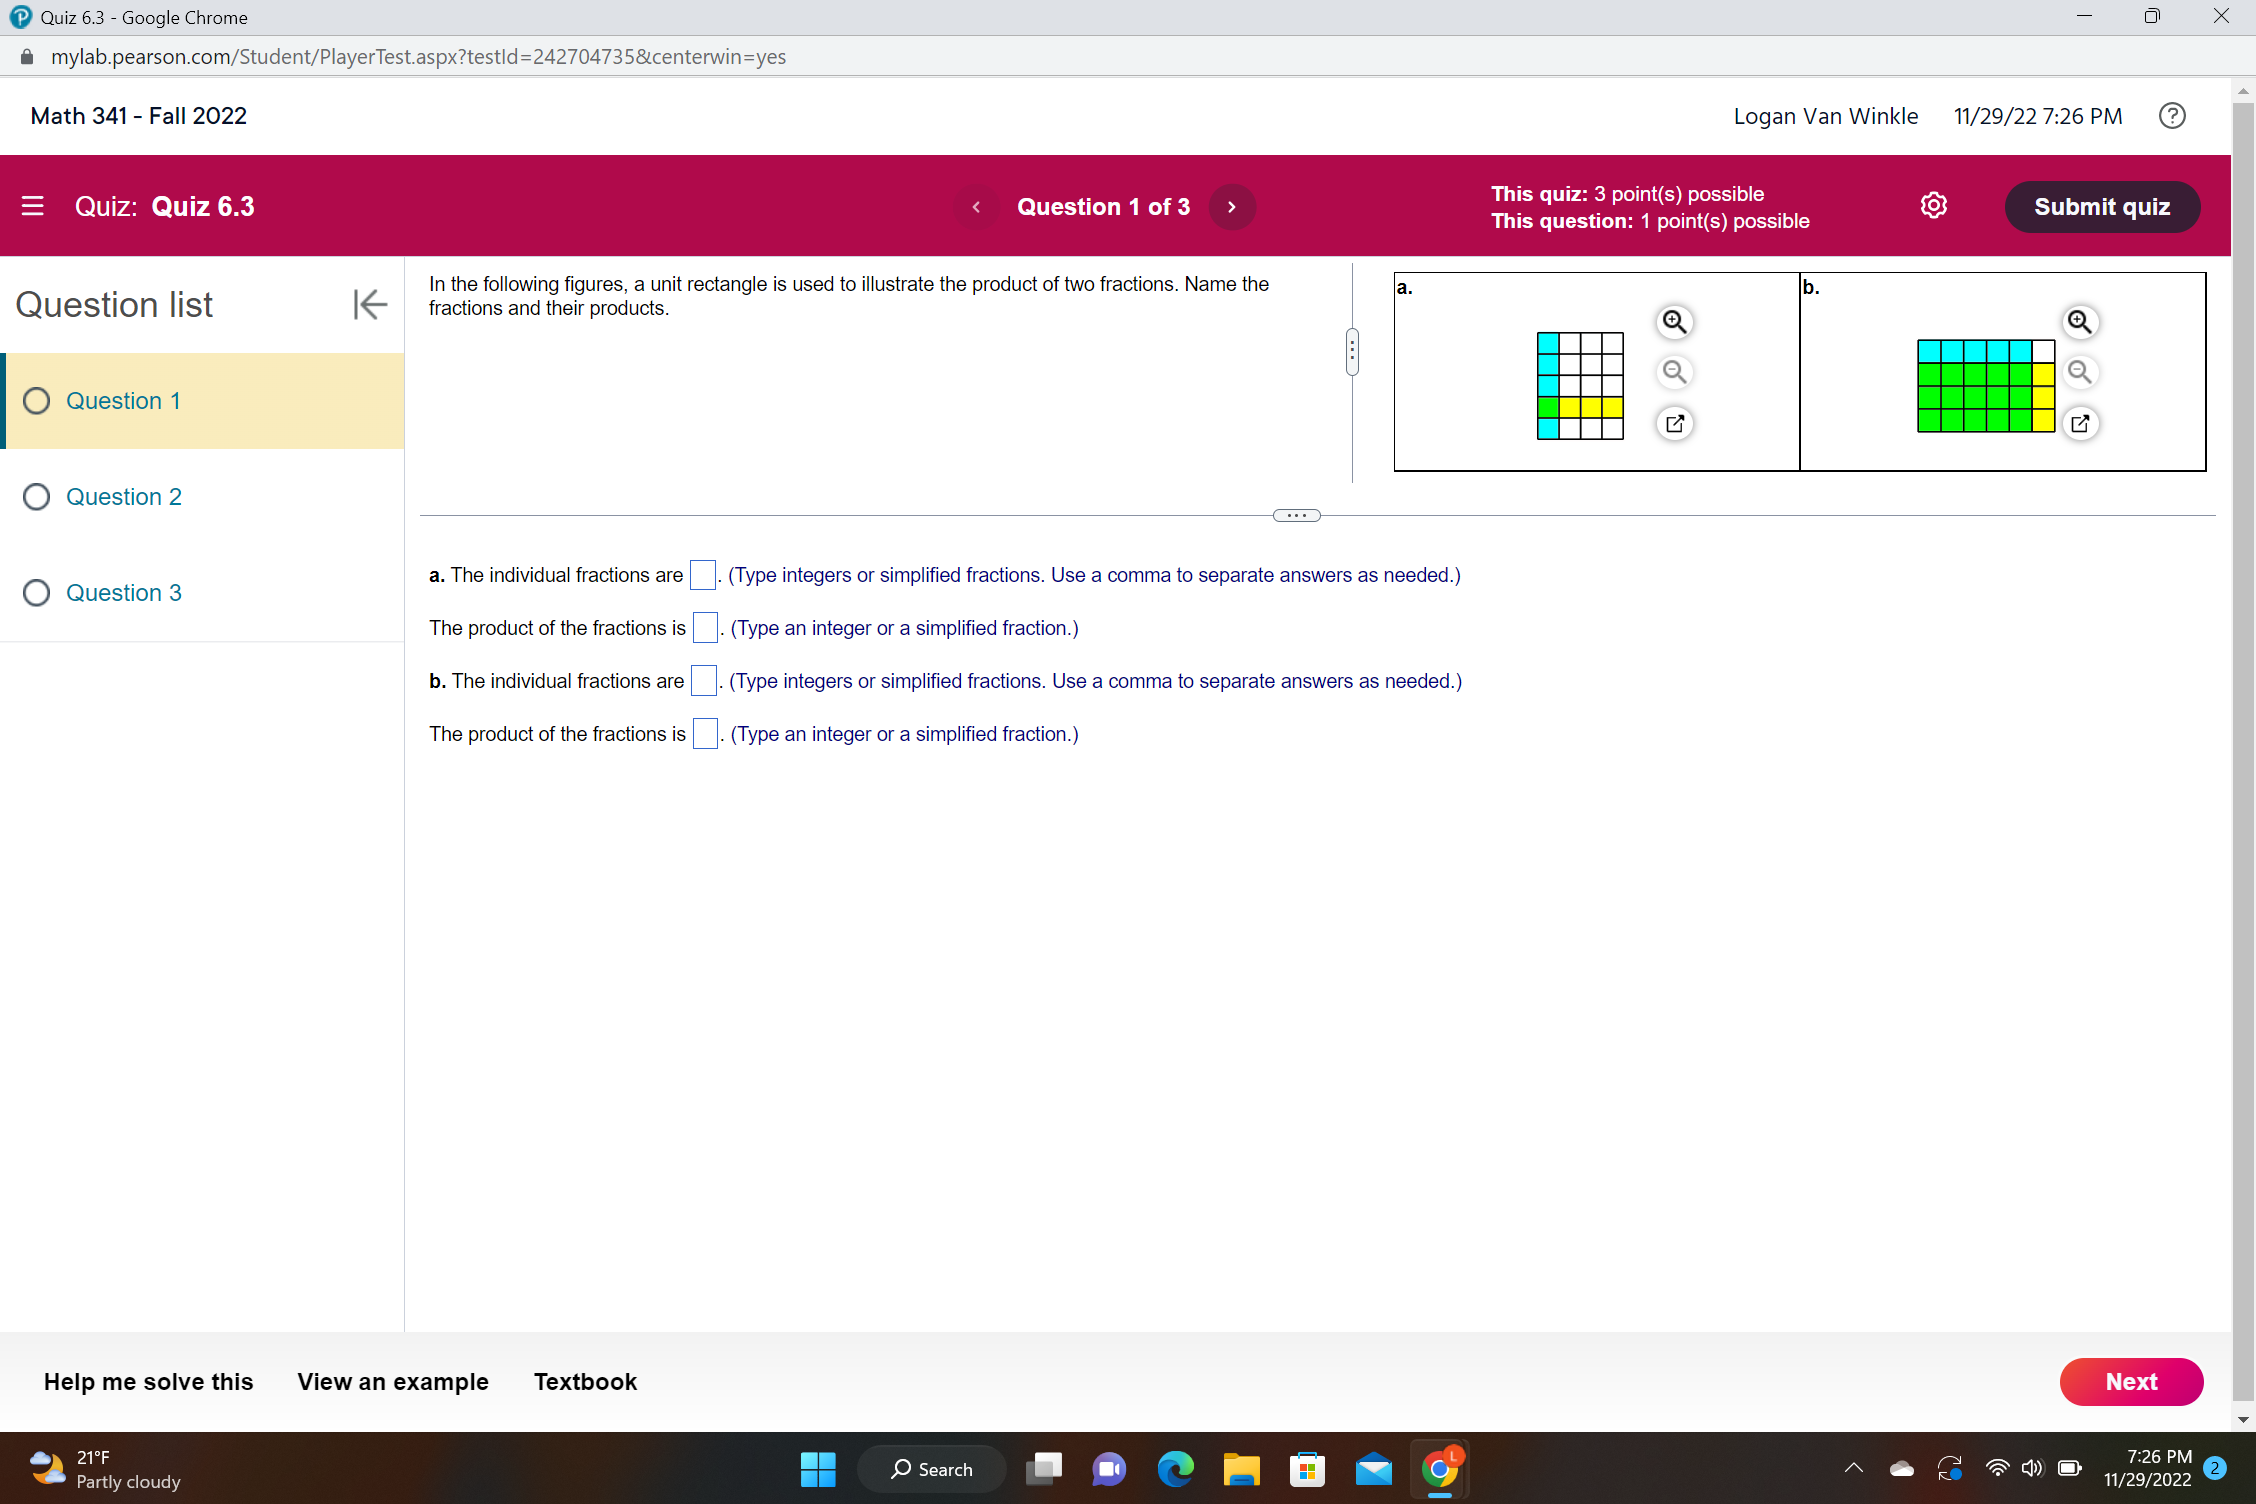The width and height of the screenshot is (2256, 1504).
Task: Select the Question 1 radio button
Action: click(x=37, y=400)
